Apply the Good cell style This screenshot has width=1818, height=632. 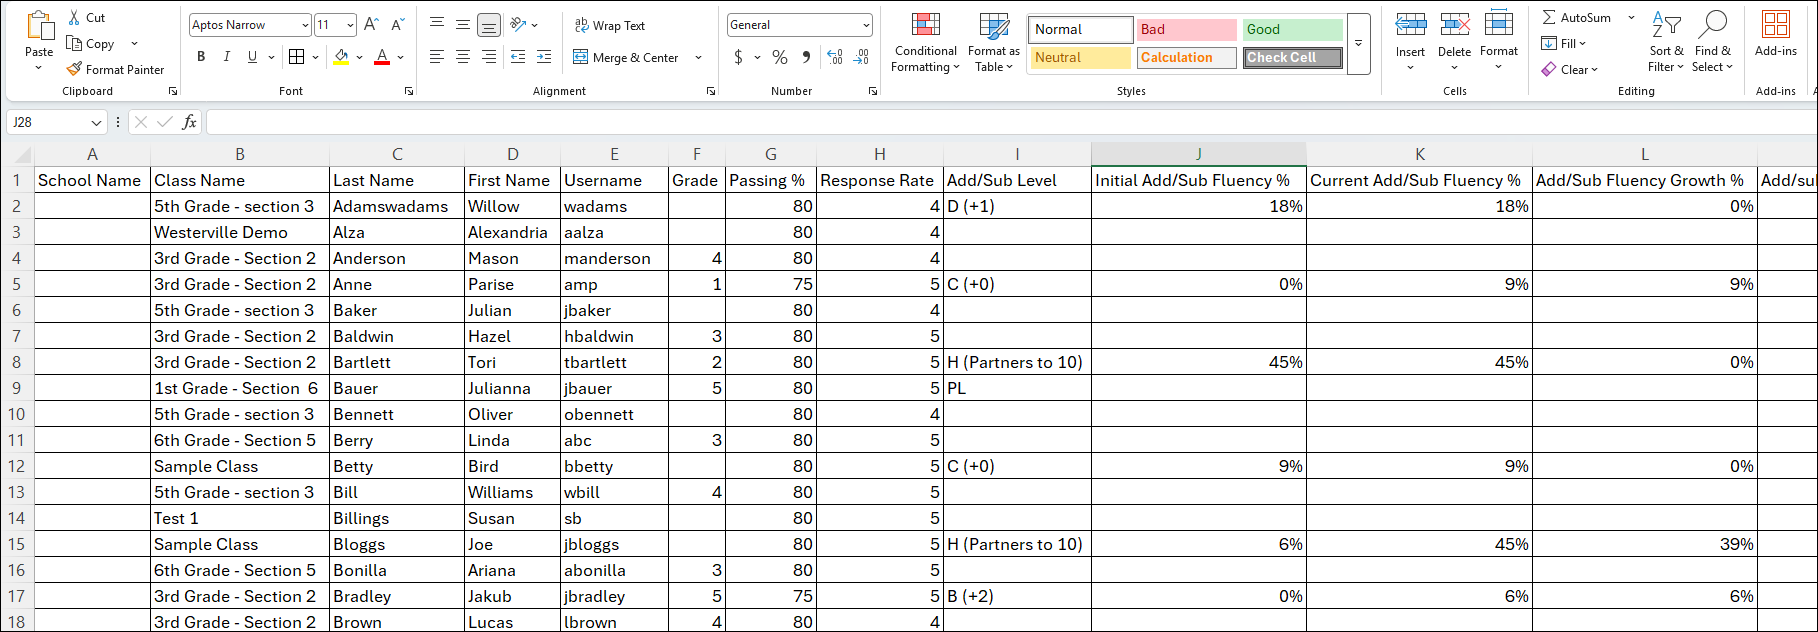[x=1293, y=29]
